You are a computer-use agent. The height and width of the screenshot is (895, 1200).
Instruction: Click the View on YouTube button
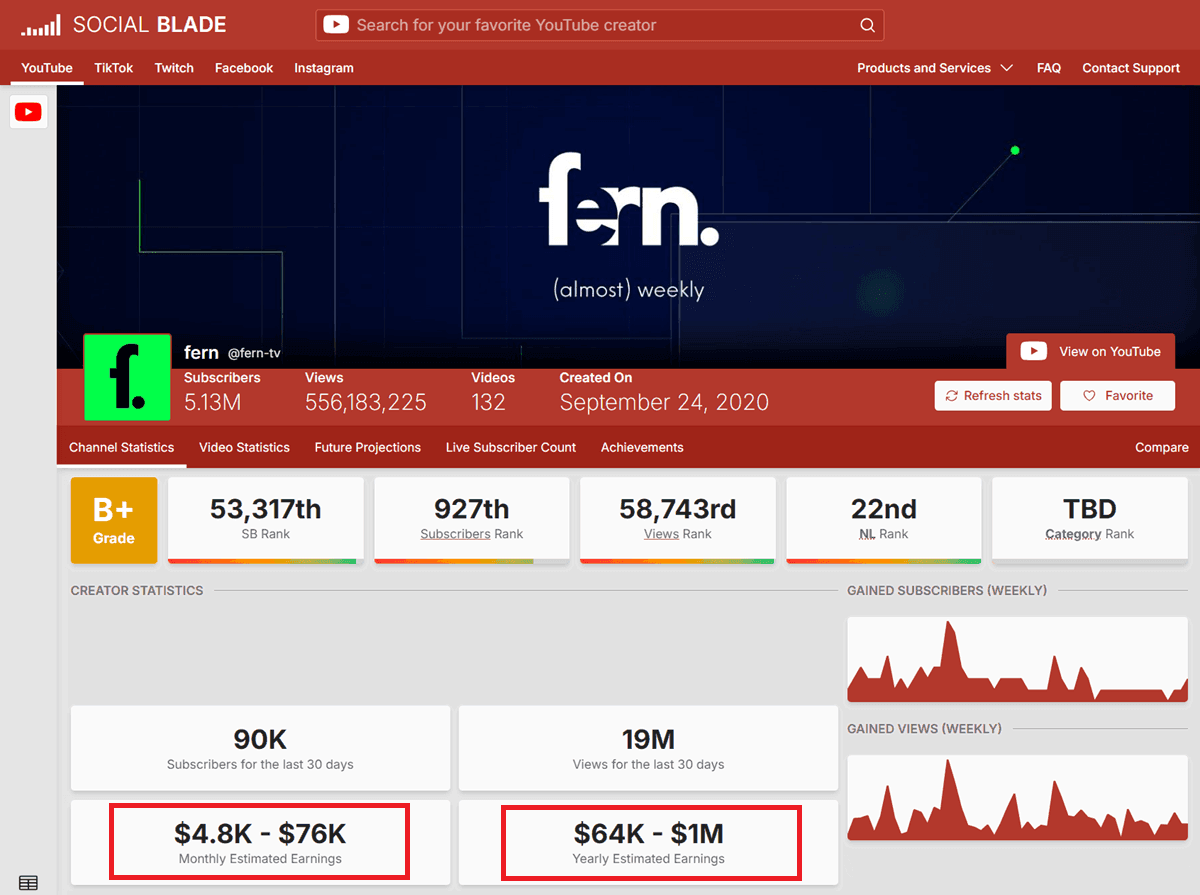[x=1091, y=351]
